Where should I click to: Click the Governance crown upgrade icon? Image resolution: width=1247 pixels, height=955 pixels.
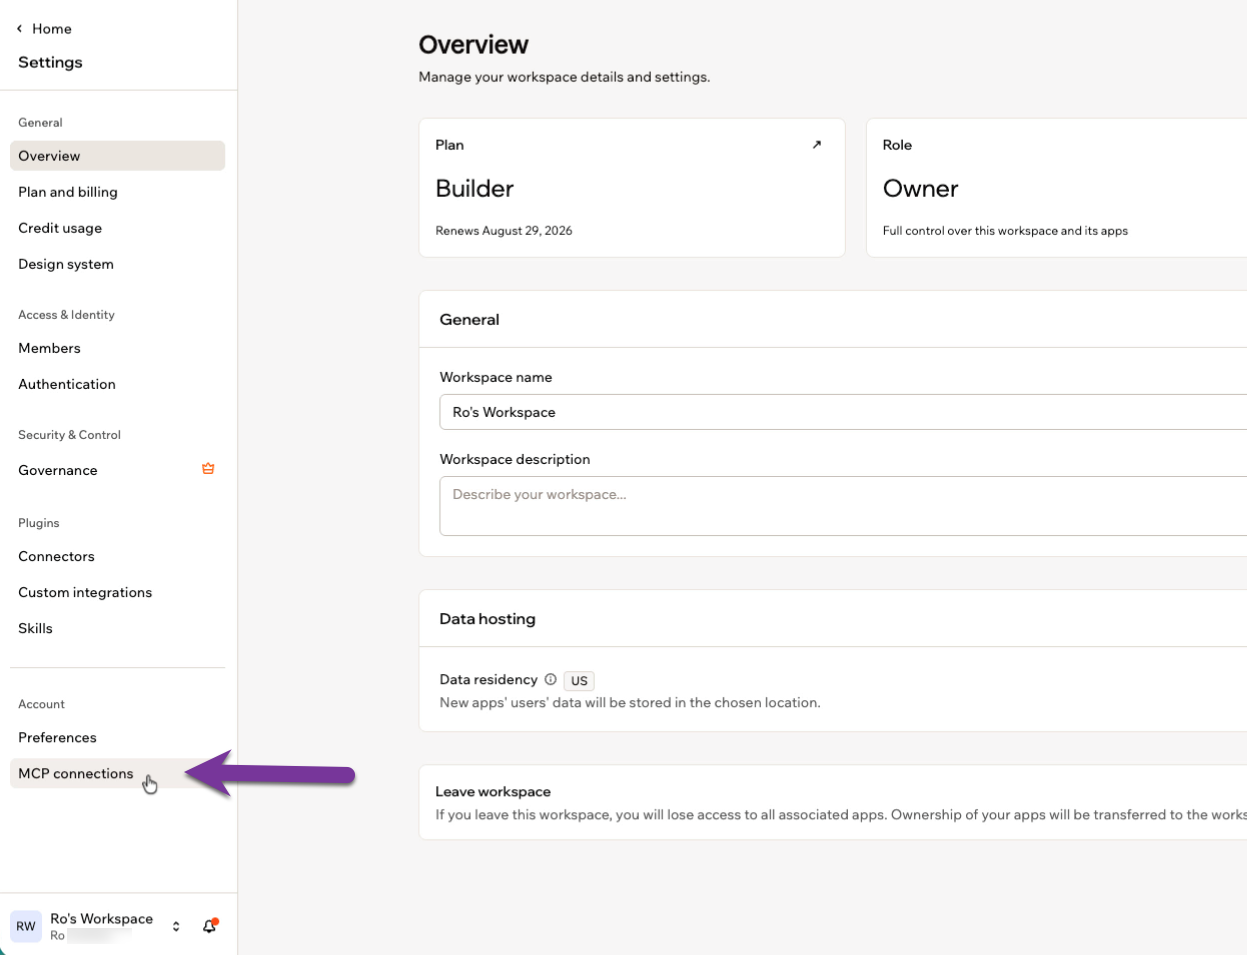(208, 469)
